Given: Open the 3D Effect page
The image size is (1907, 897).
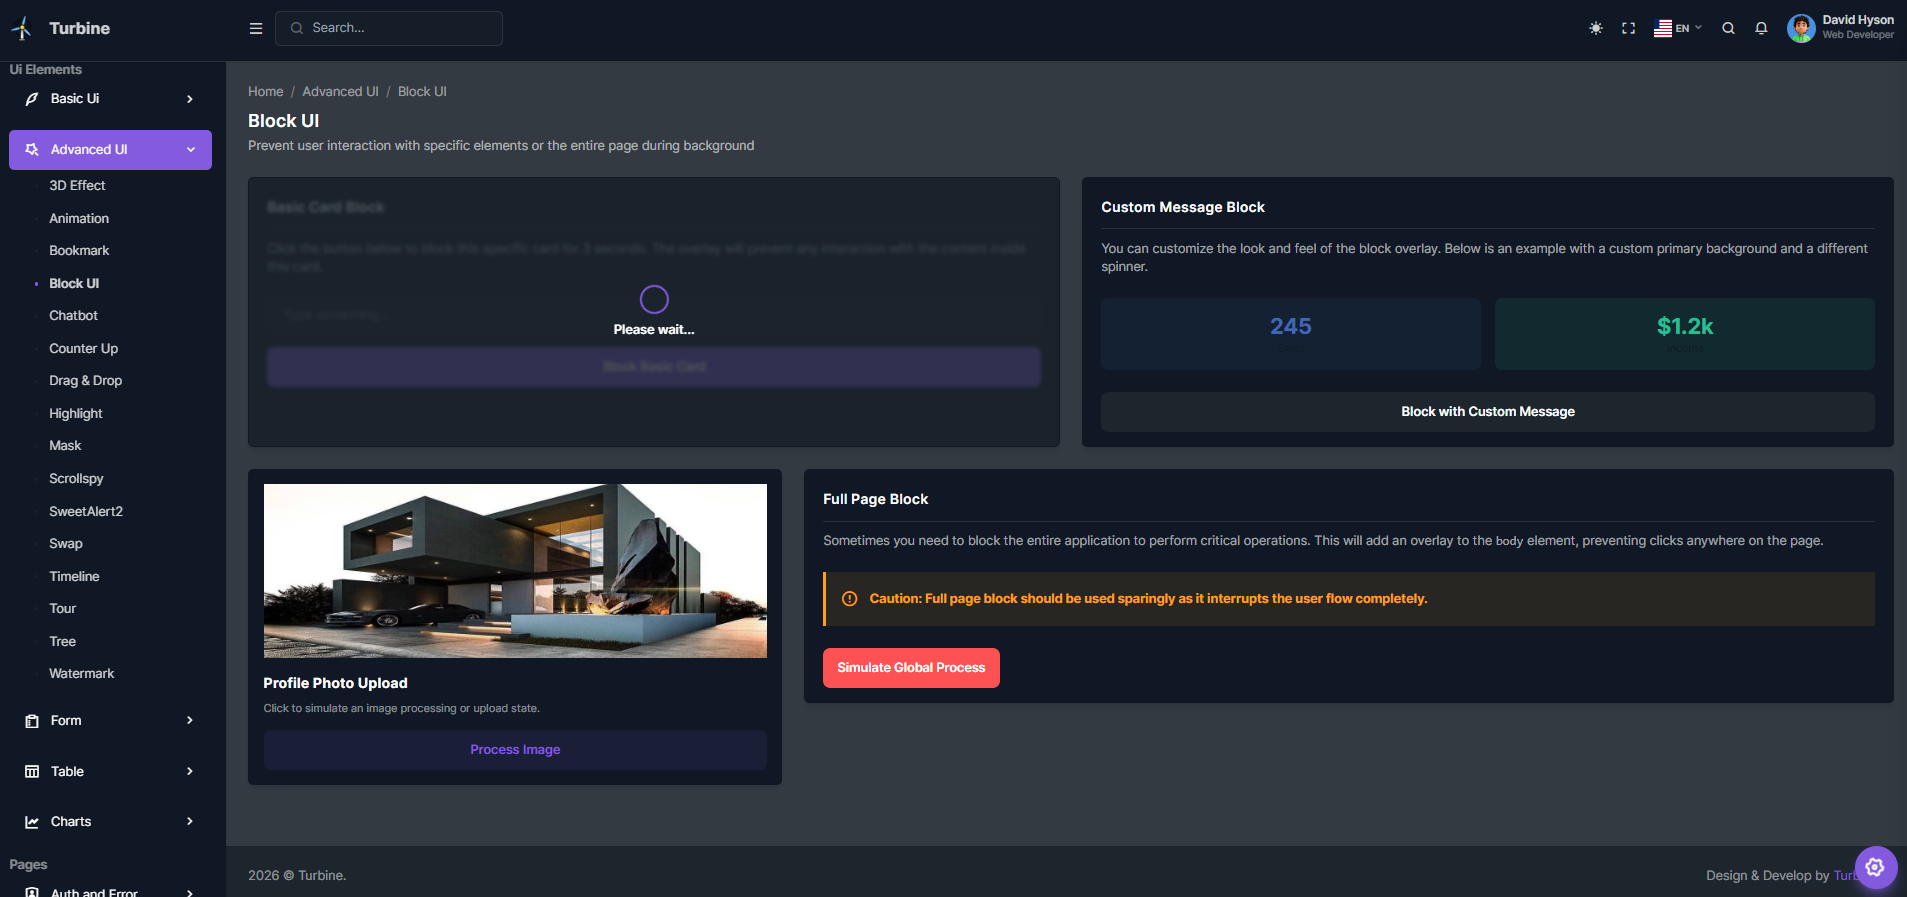Looking at the screenshot, I should coord(77,186).
